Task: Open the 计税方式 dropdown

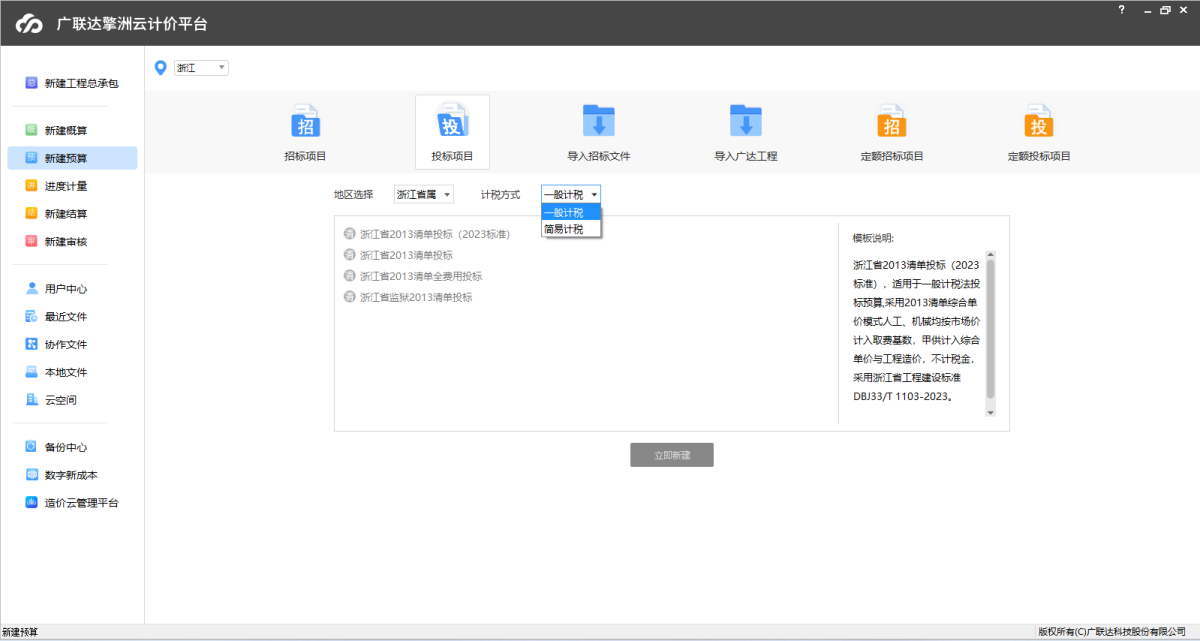Action: (569, 194)
